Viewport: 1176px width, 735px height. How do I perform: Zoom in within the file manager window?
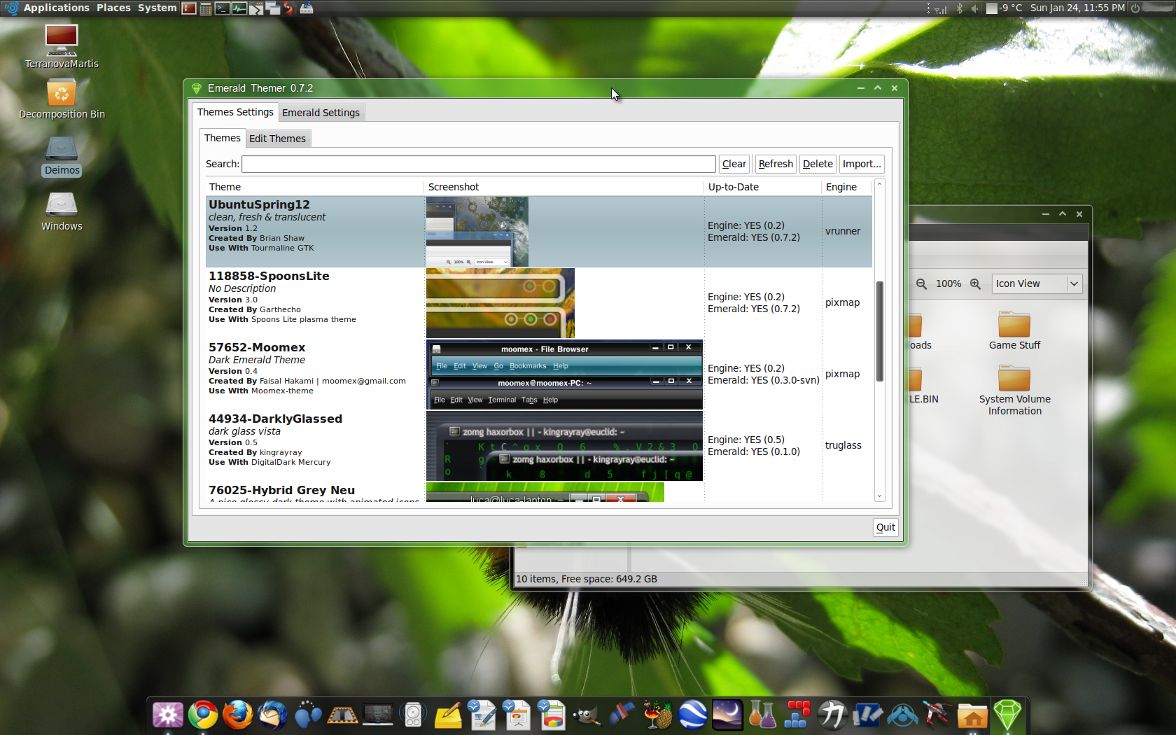(975, 284)
